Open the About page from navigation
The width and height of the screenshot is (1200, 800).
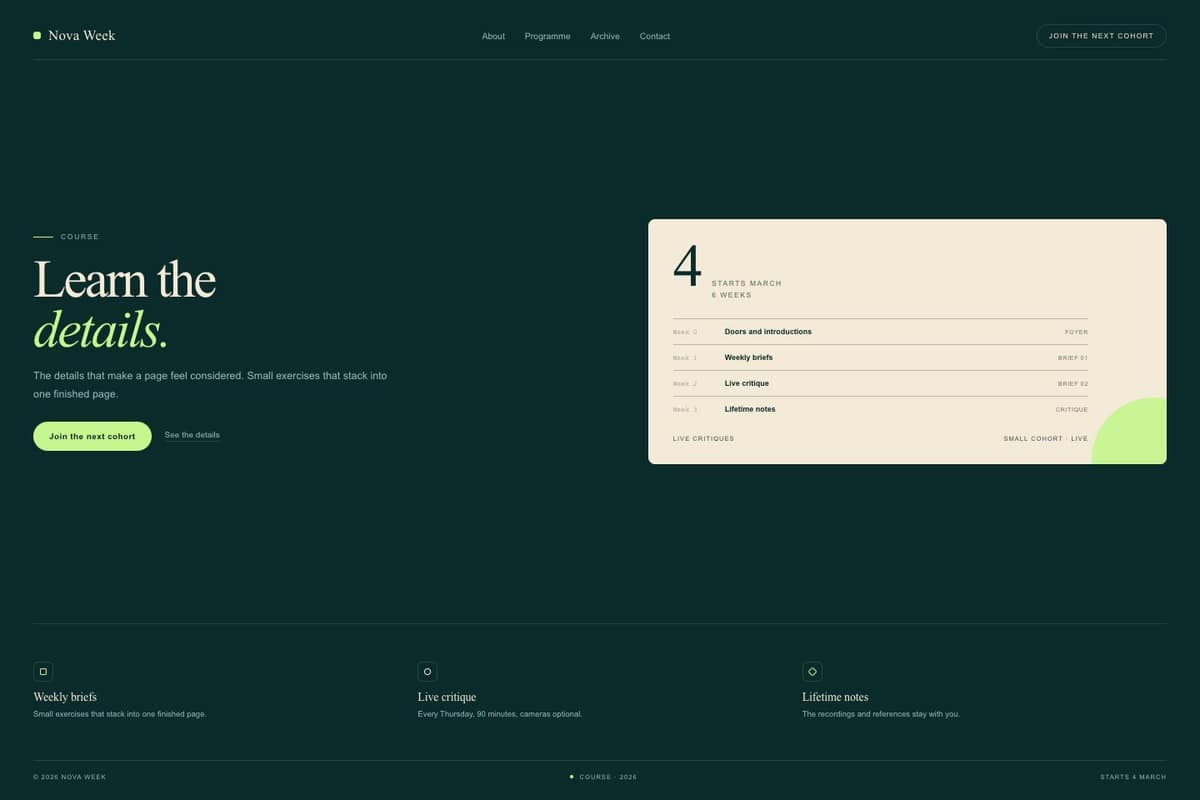493,36
